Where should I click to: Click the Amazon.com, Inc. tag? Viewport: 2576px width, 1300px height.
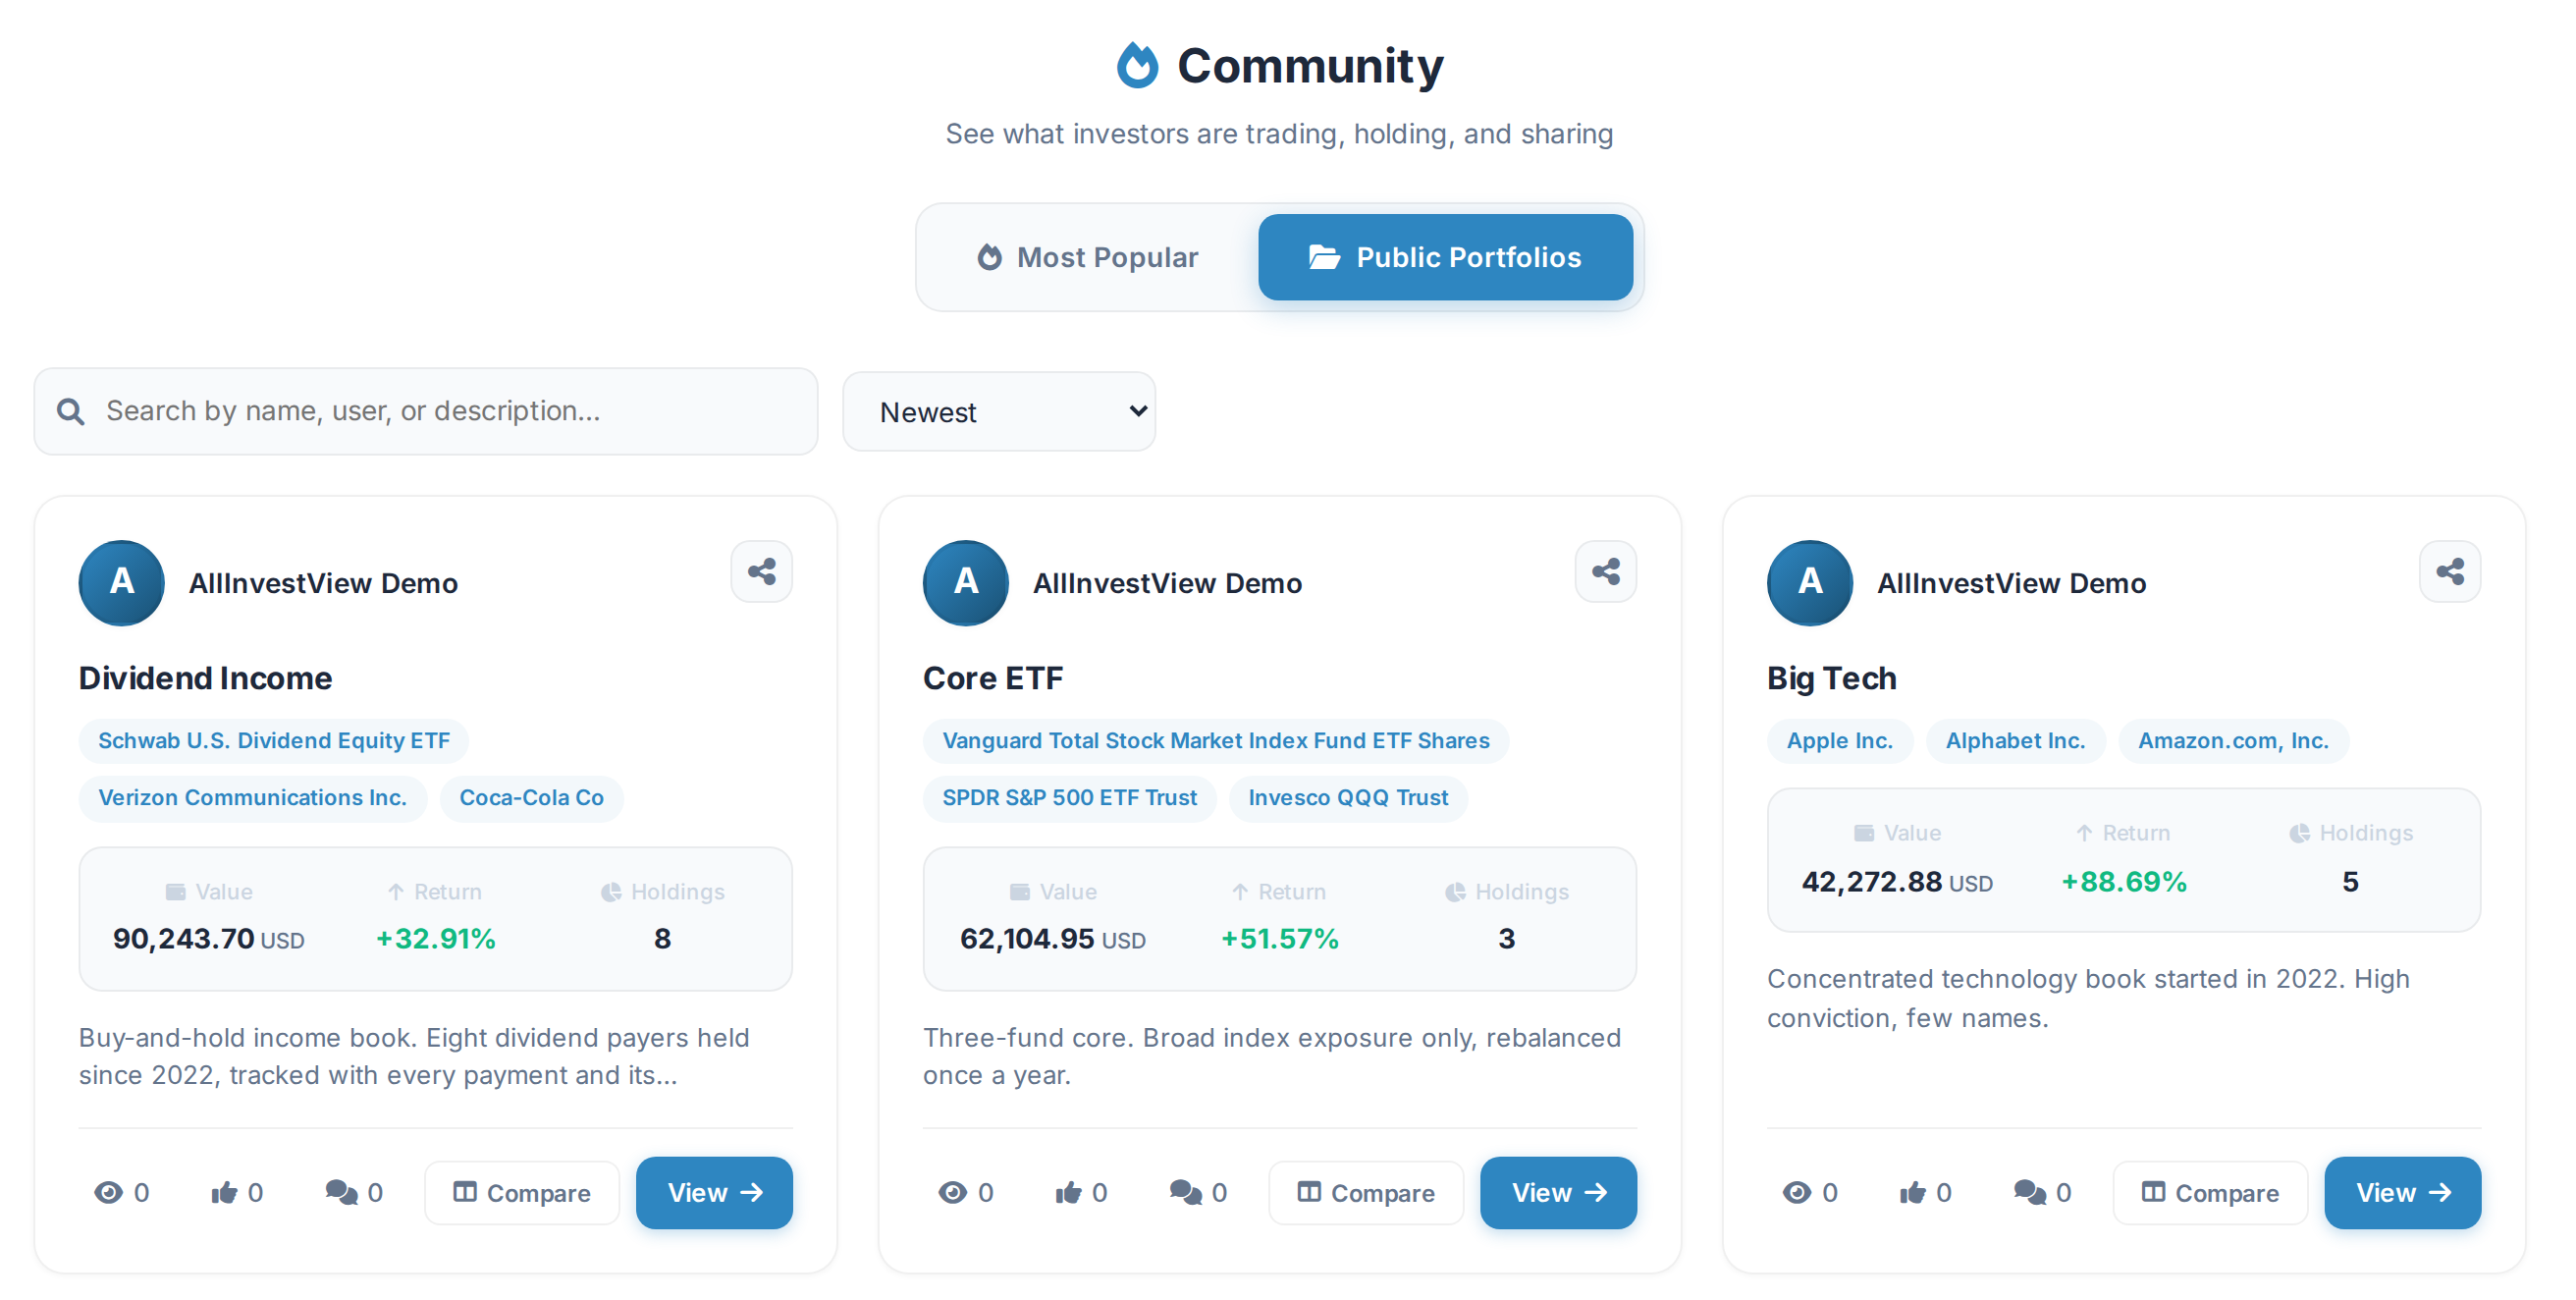coord(2233,741)
